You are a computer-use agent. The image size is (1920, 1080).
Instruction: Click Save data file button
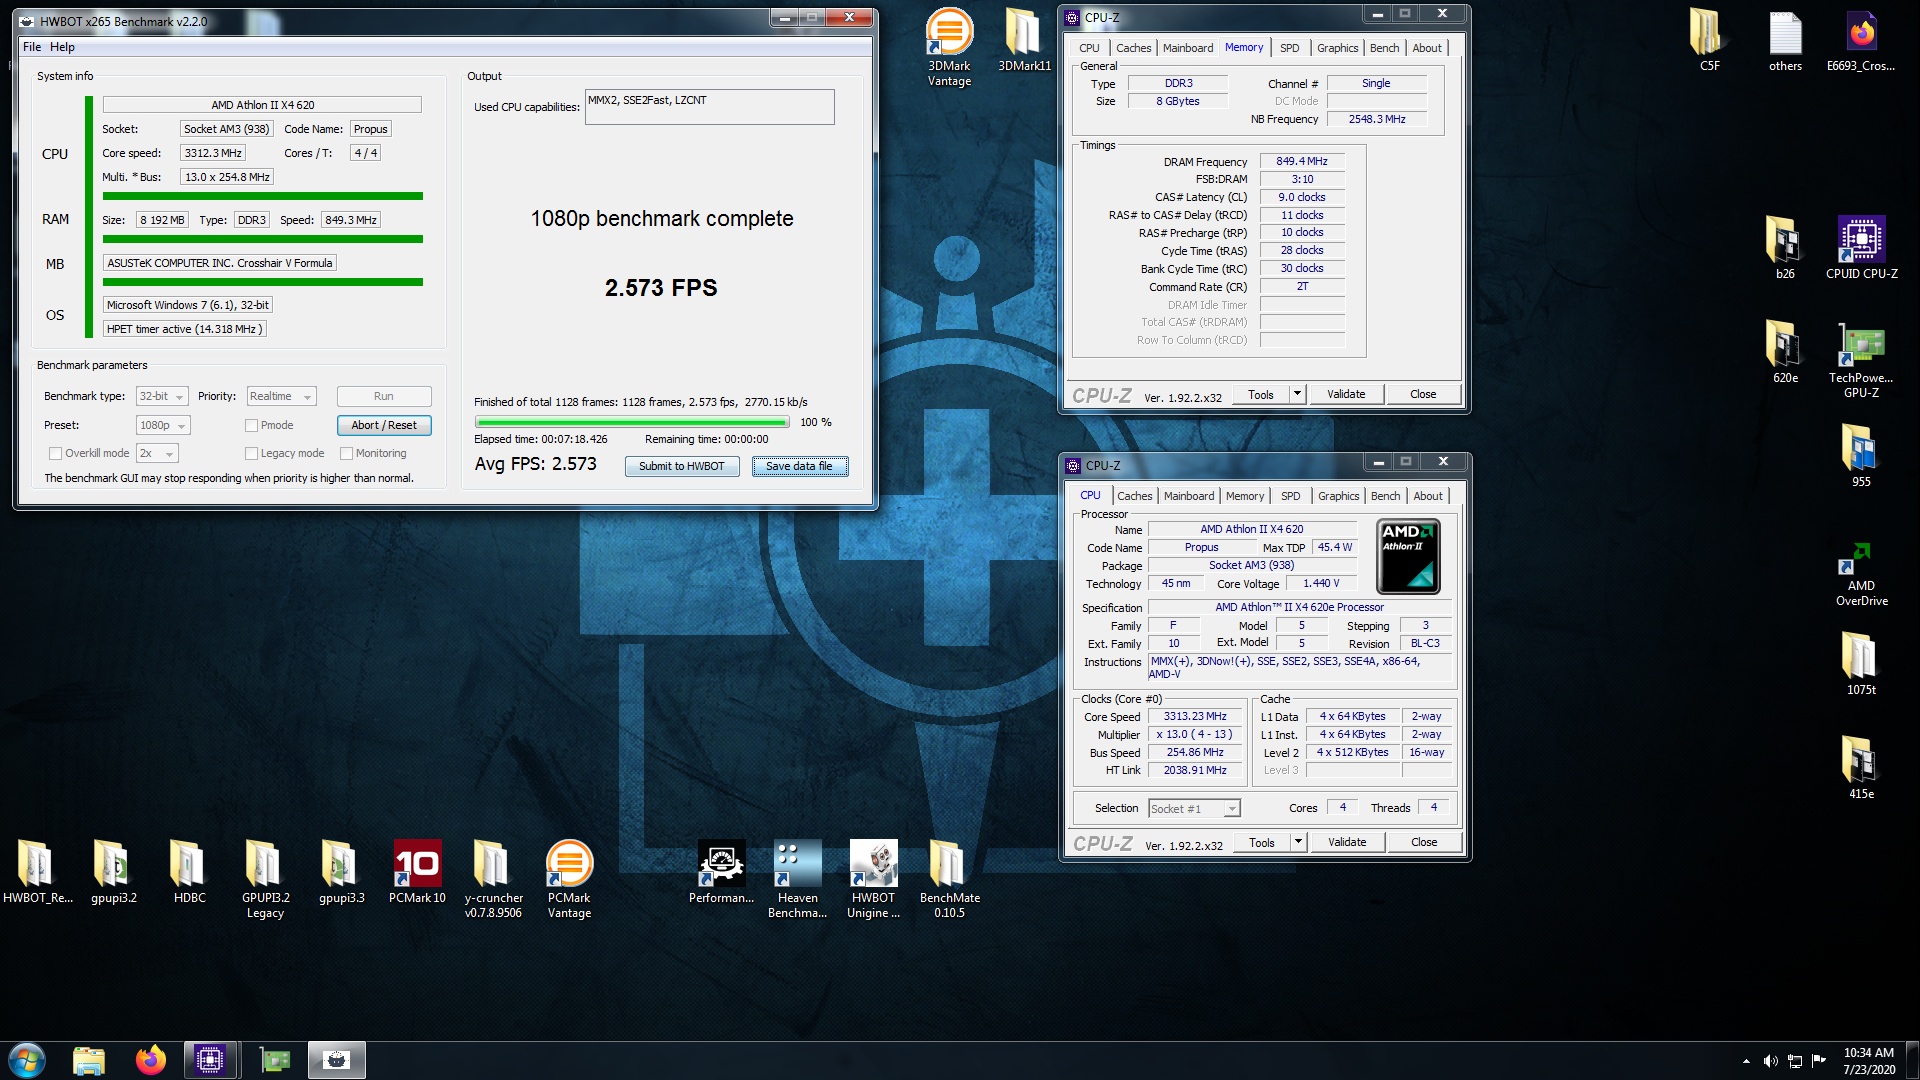[799, 467]
